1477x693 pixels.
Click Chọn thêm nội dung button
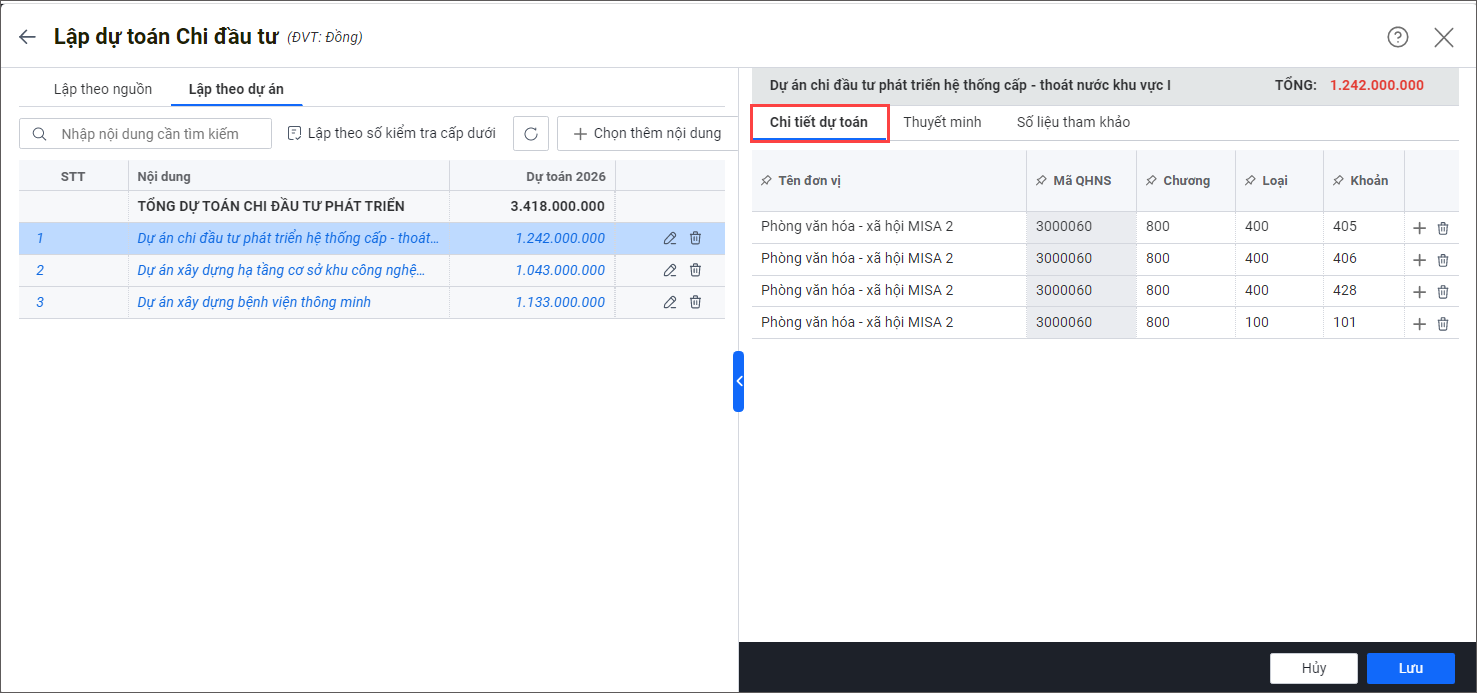coord(647,133)
